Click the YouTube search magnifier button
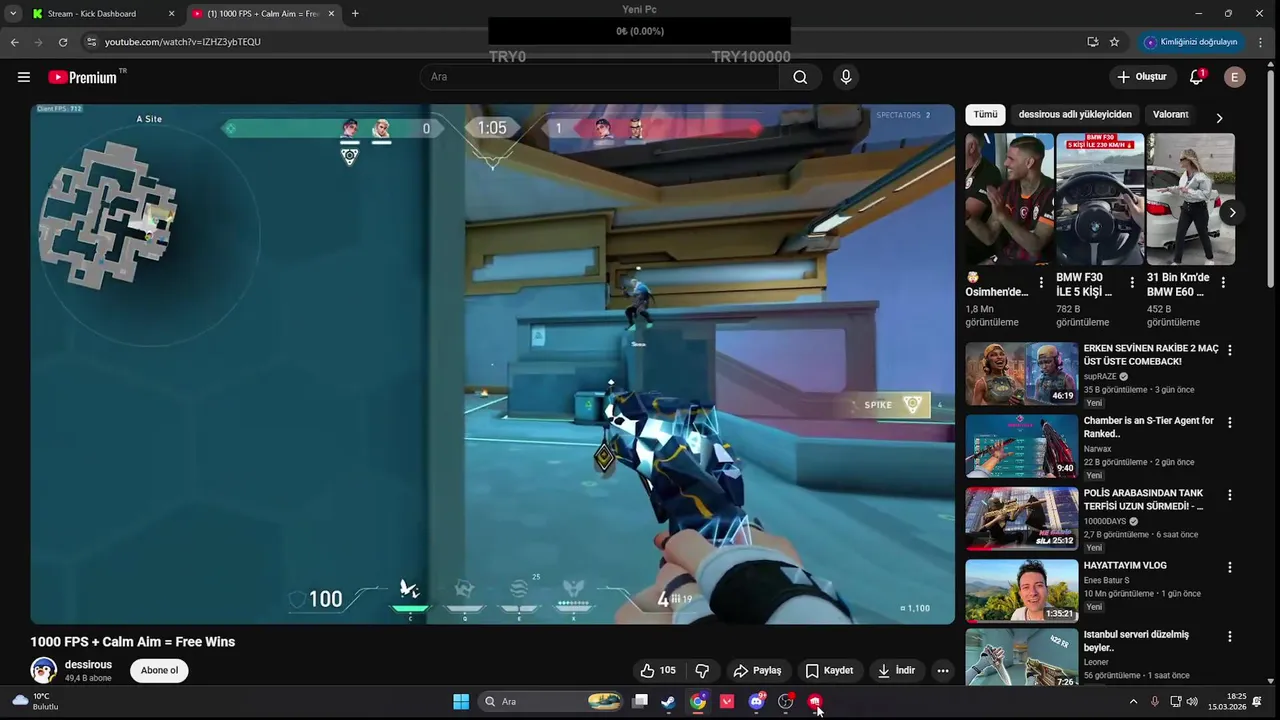The image size is (1280, 720). point(800,77)
